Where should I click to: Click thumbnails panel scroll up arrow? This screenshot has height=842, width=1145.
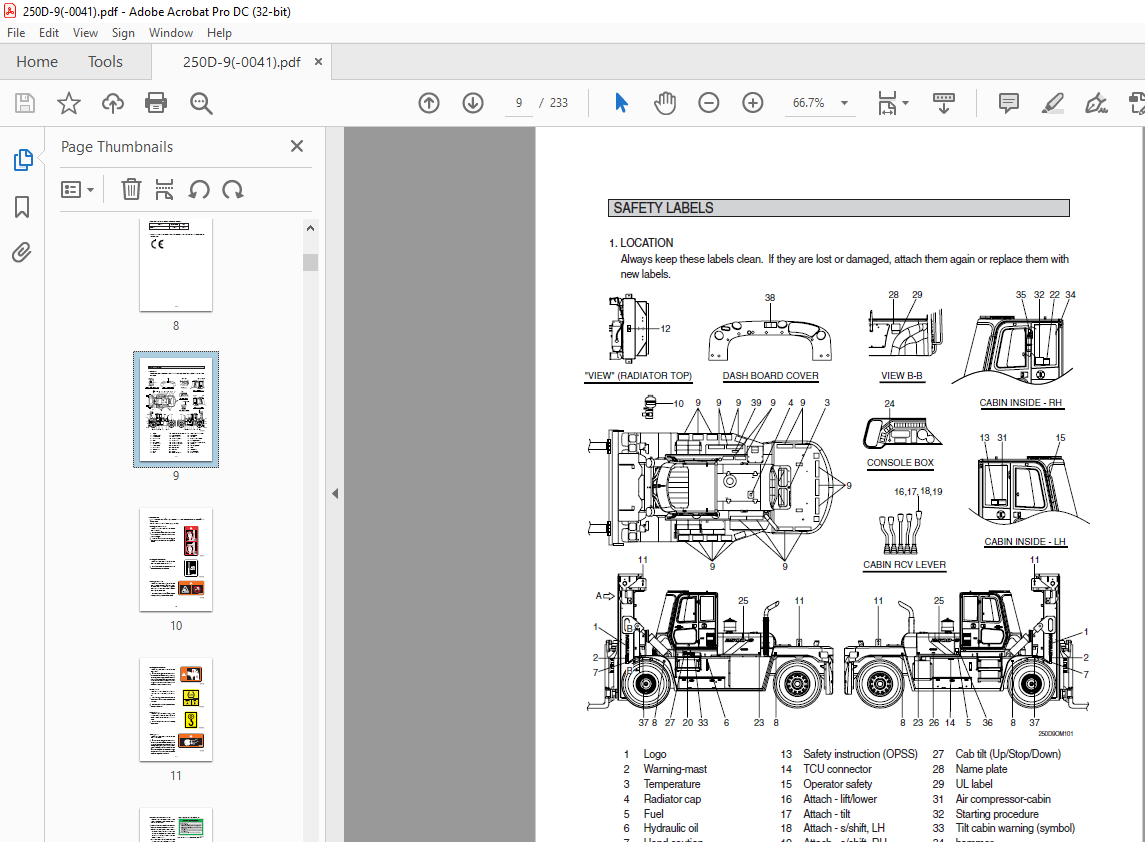coord(310,229)
